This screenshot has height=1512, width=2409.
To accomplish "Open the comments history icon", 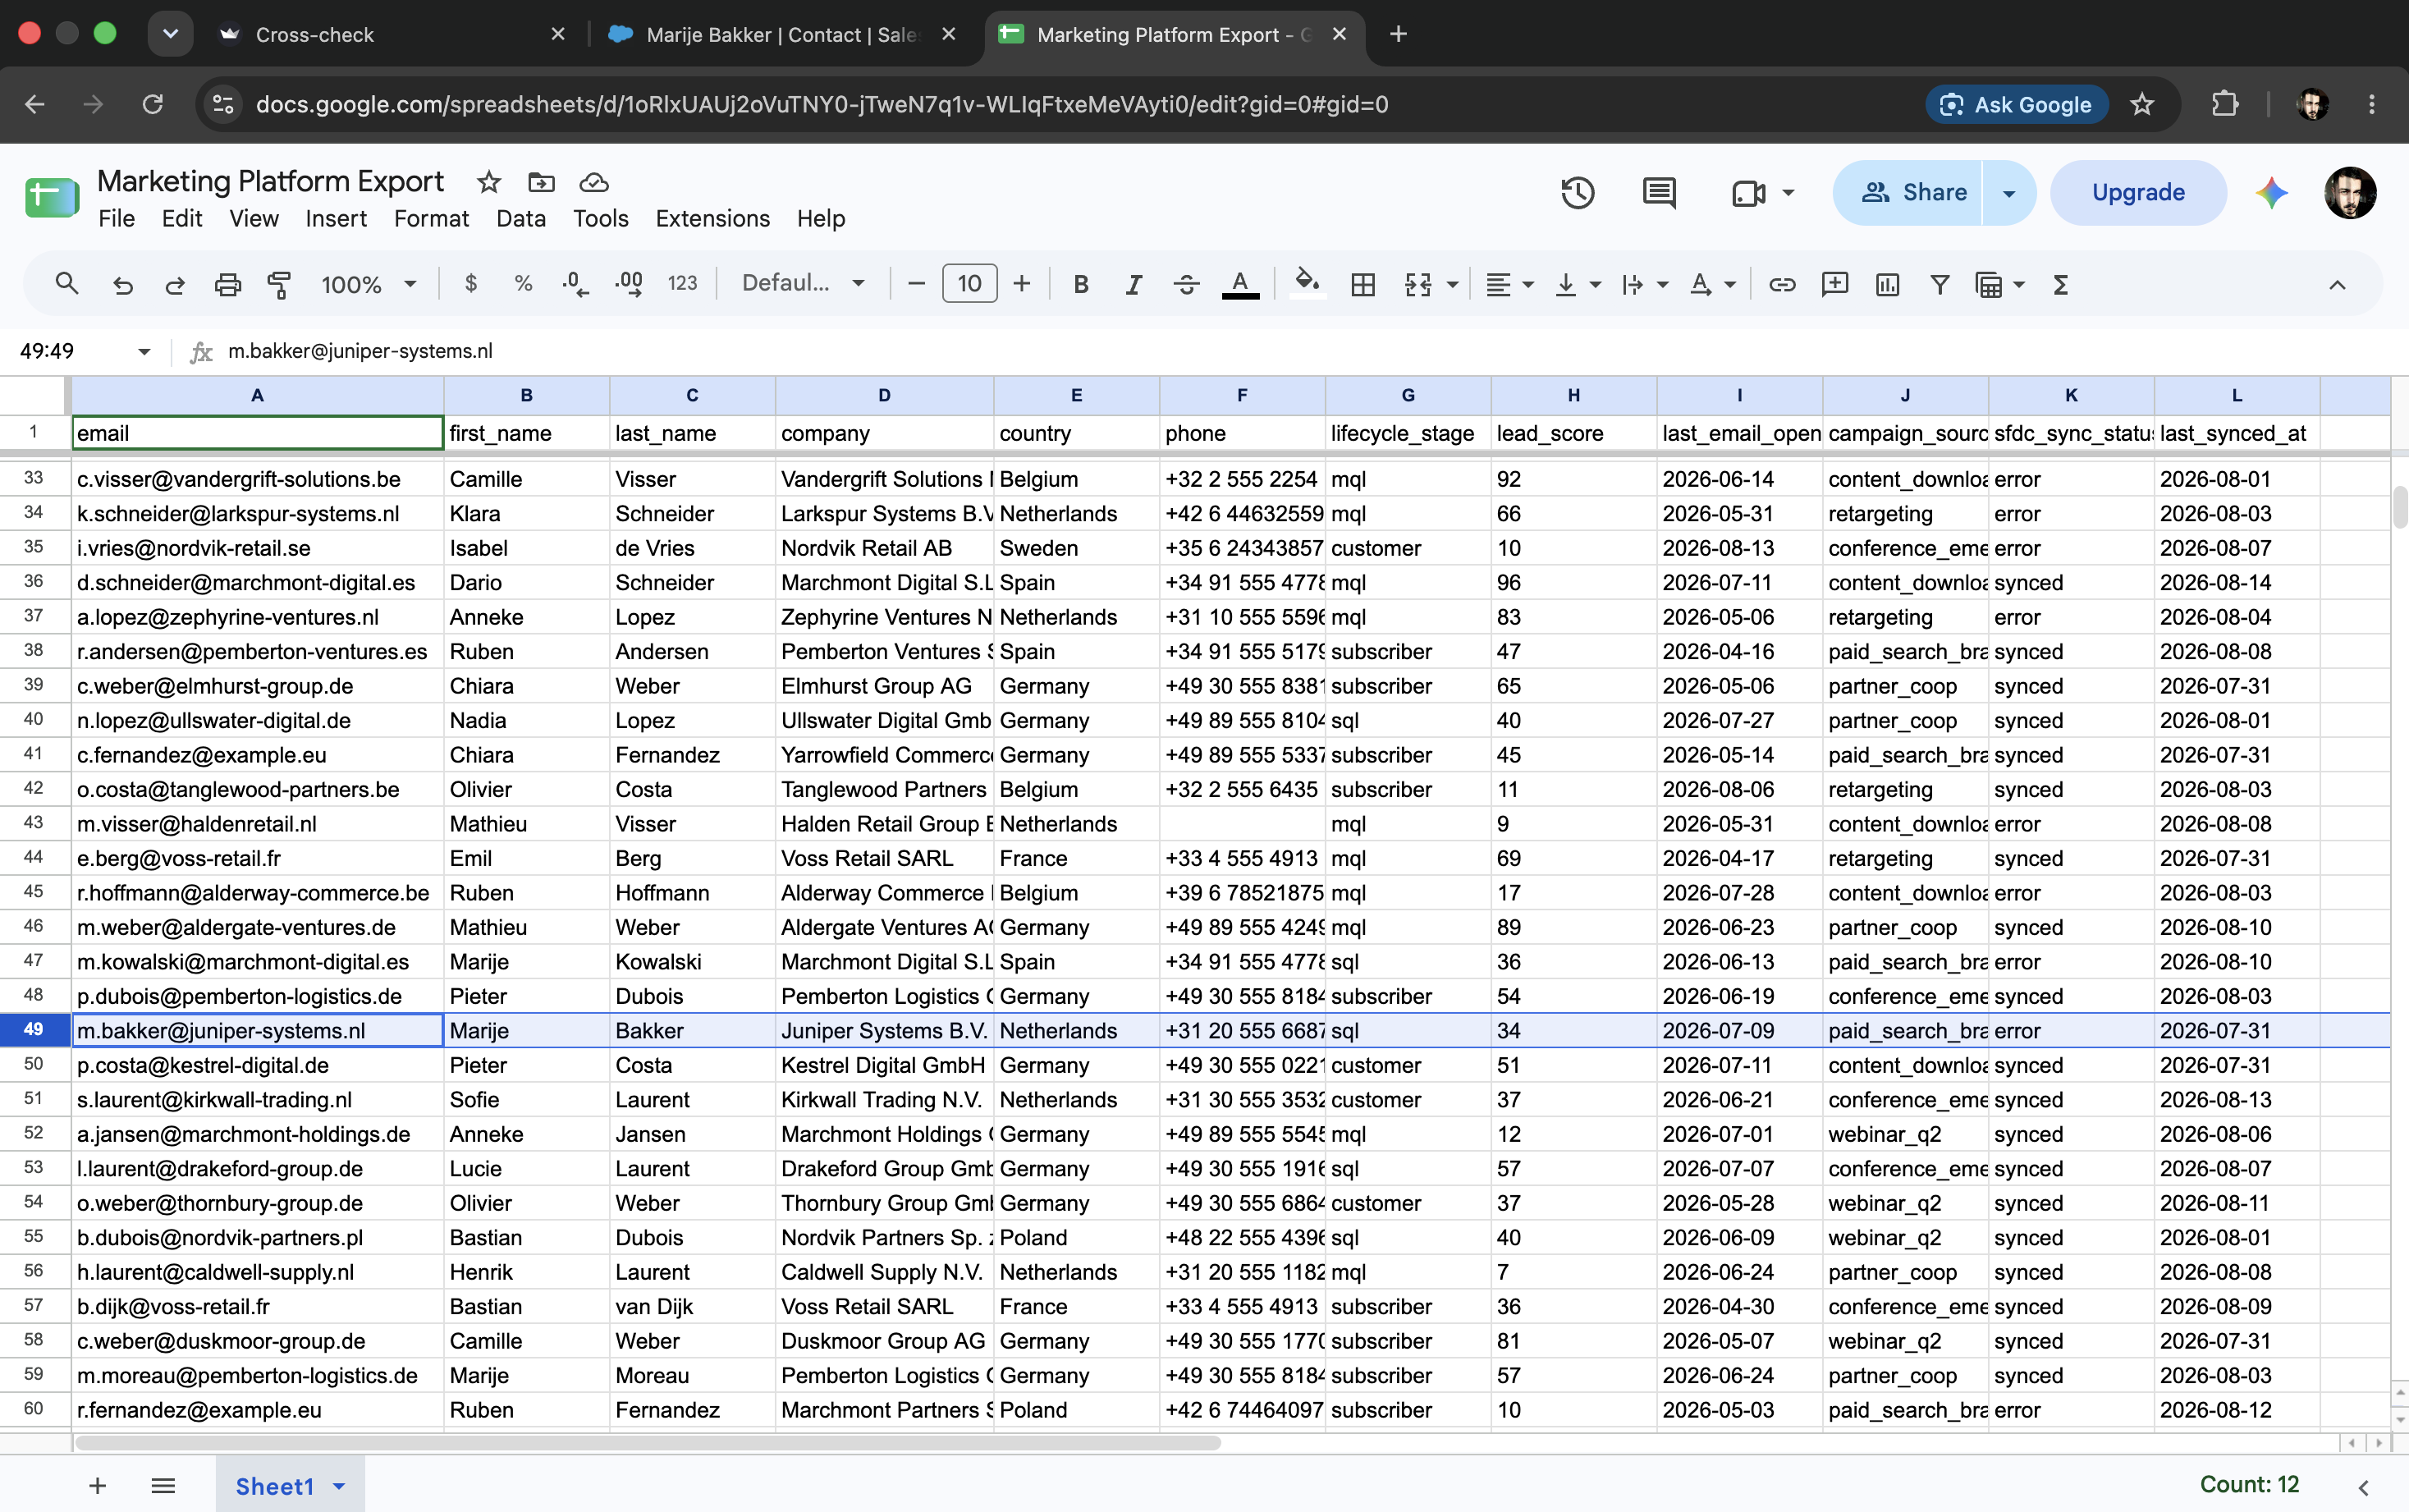I will [x=1659, y=192].
